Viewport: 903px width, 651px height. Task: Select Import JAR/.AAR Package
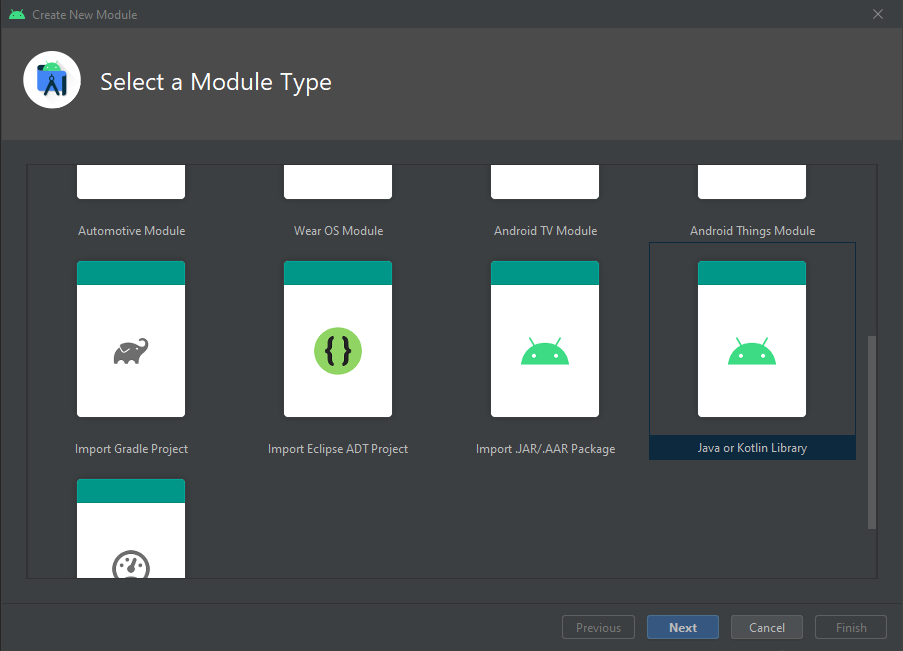coord(544,338)
